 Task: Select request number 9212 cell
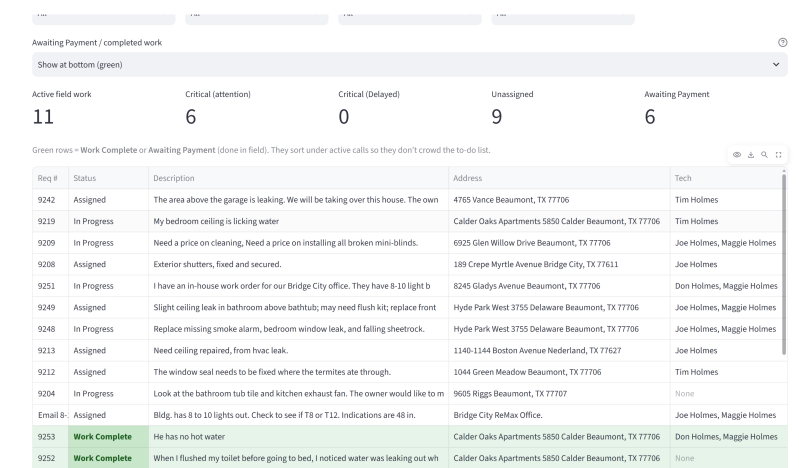click(50, 372)
